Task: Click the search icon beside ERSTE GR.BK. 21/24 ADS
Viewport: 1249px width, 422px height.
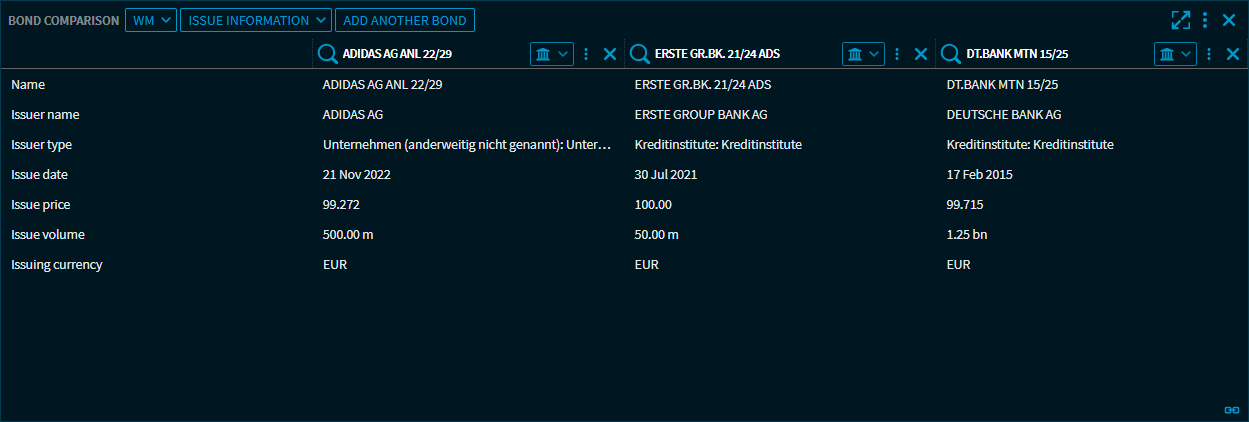Action: [x=640, y=54]
